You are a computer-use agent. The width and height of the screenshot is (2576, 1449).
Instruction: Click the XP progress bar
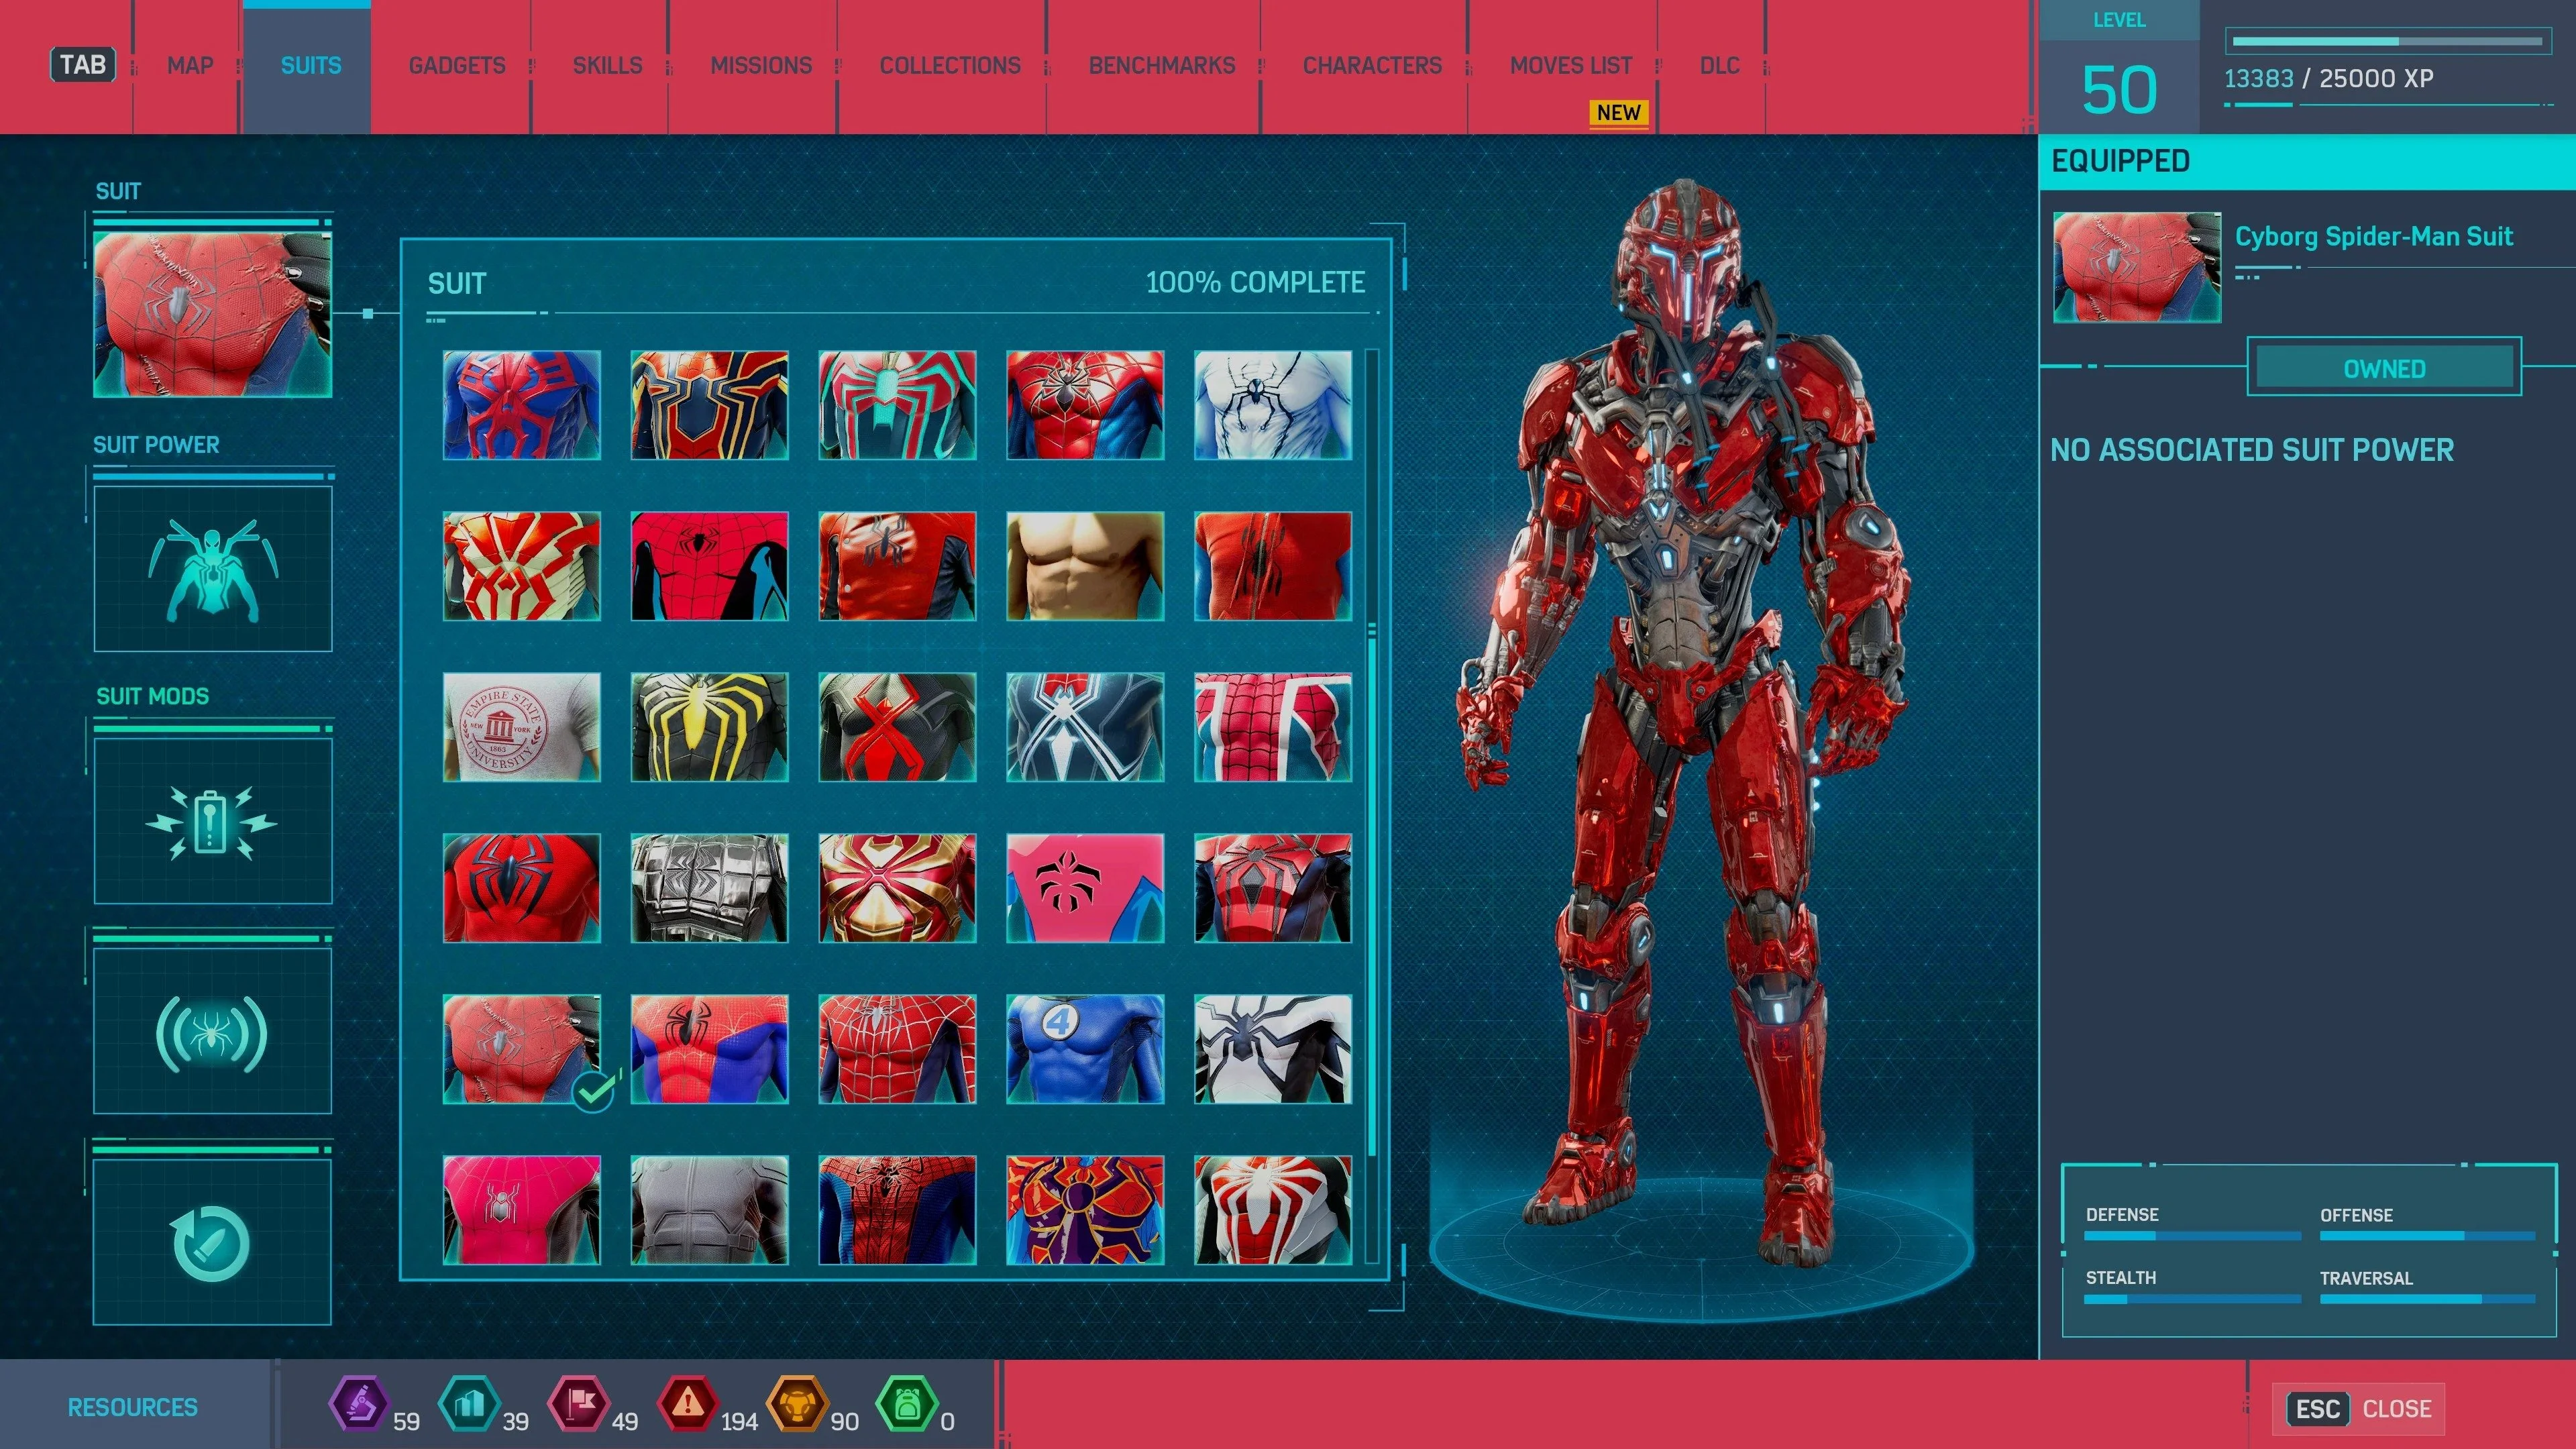tap(2387, 42)
